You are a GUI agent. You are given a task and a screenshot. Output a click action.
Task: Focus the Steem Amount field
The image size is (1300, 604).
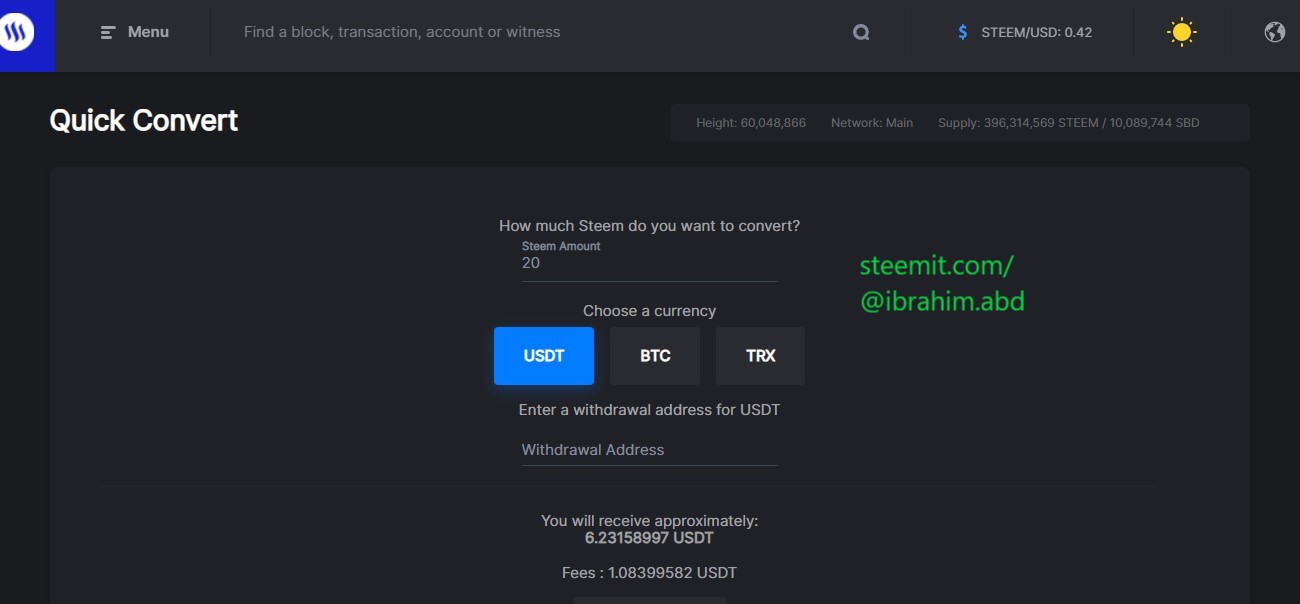point(649,263)
